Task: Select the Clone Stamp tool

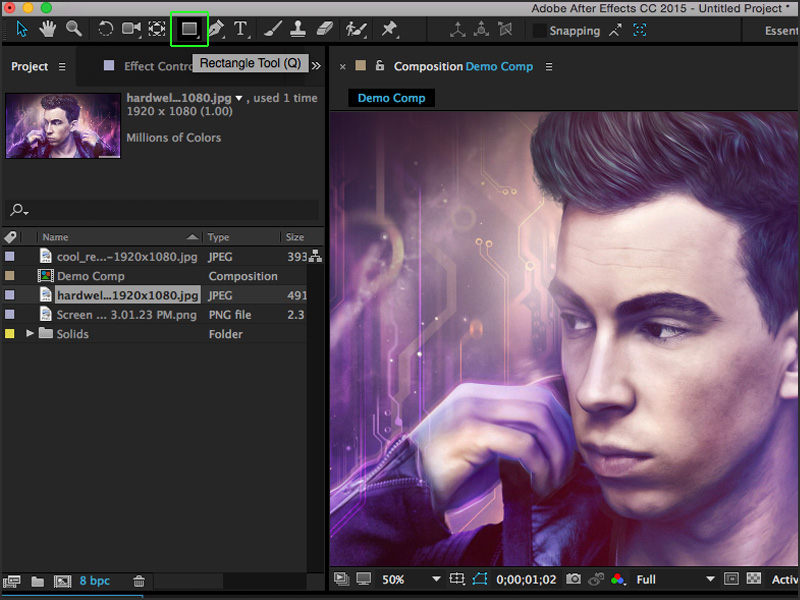Action: pos(298,29)
